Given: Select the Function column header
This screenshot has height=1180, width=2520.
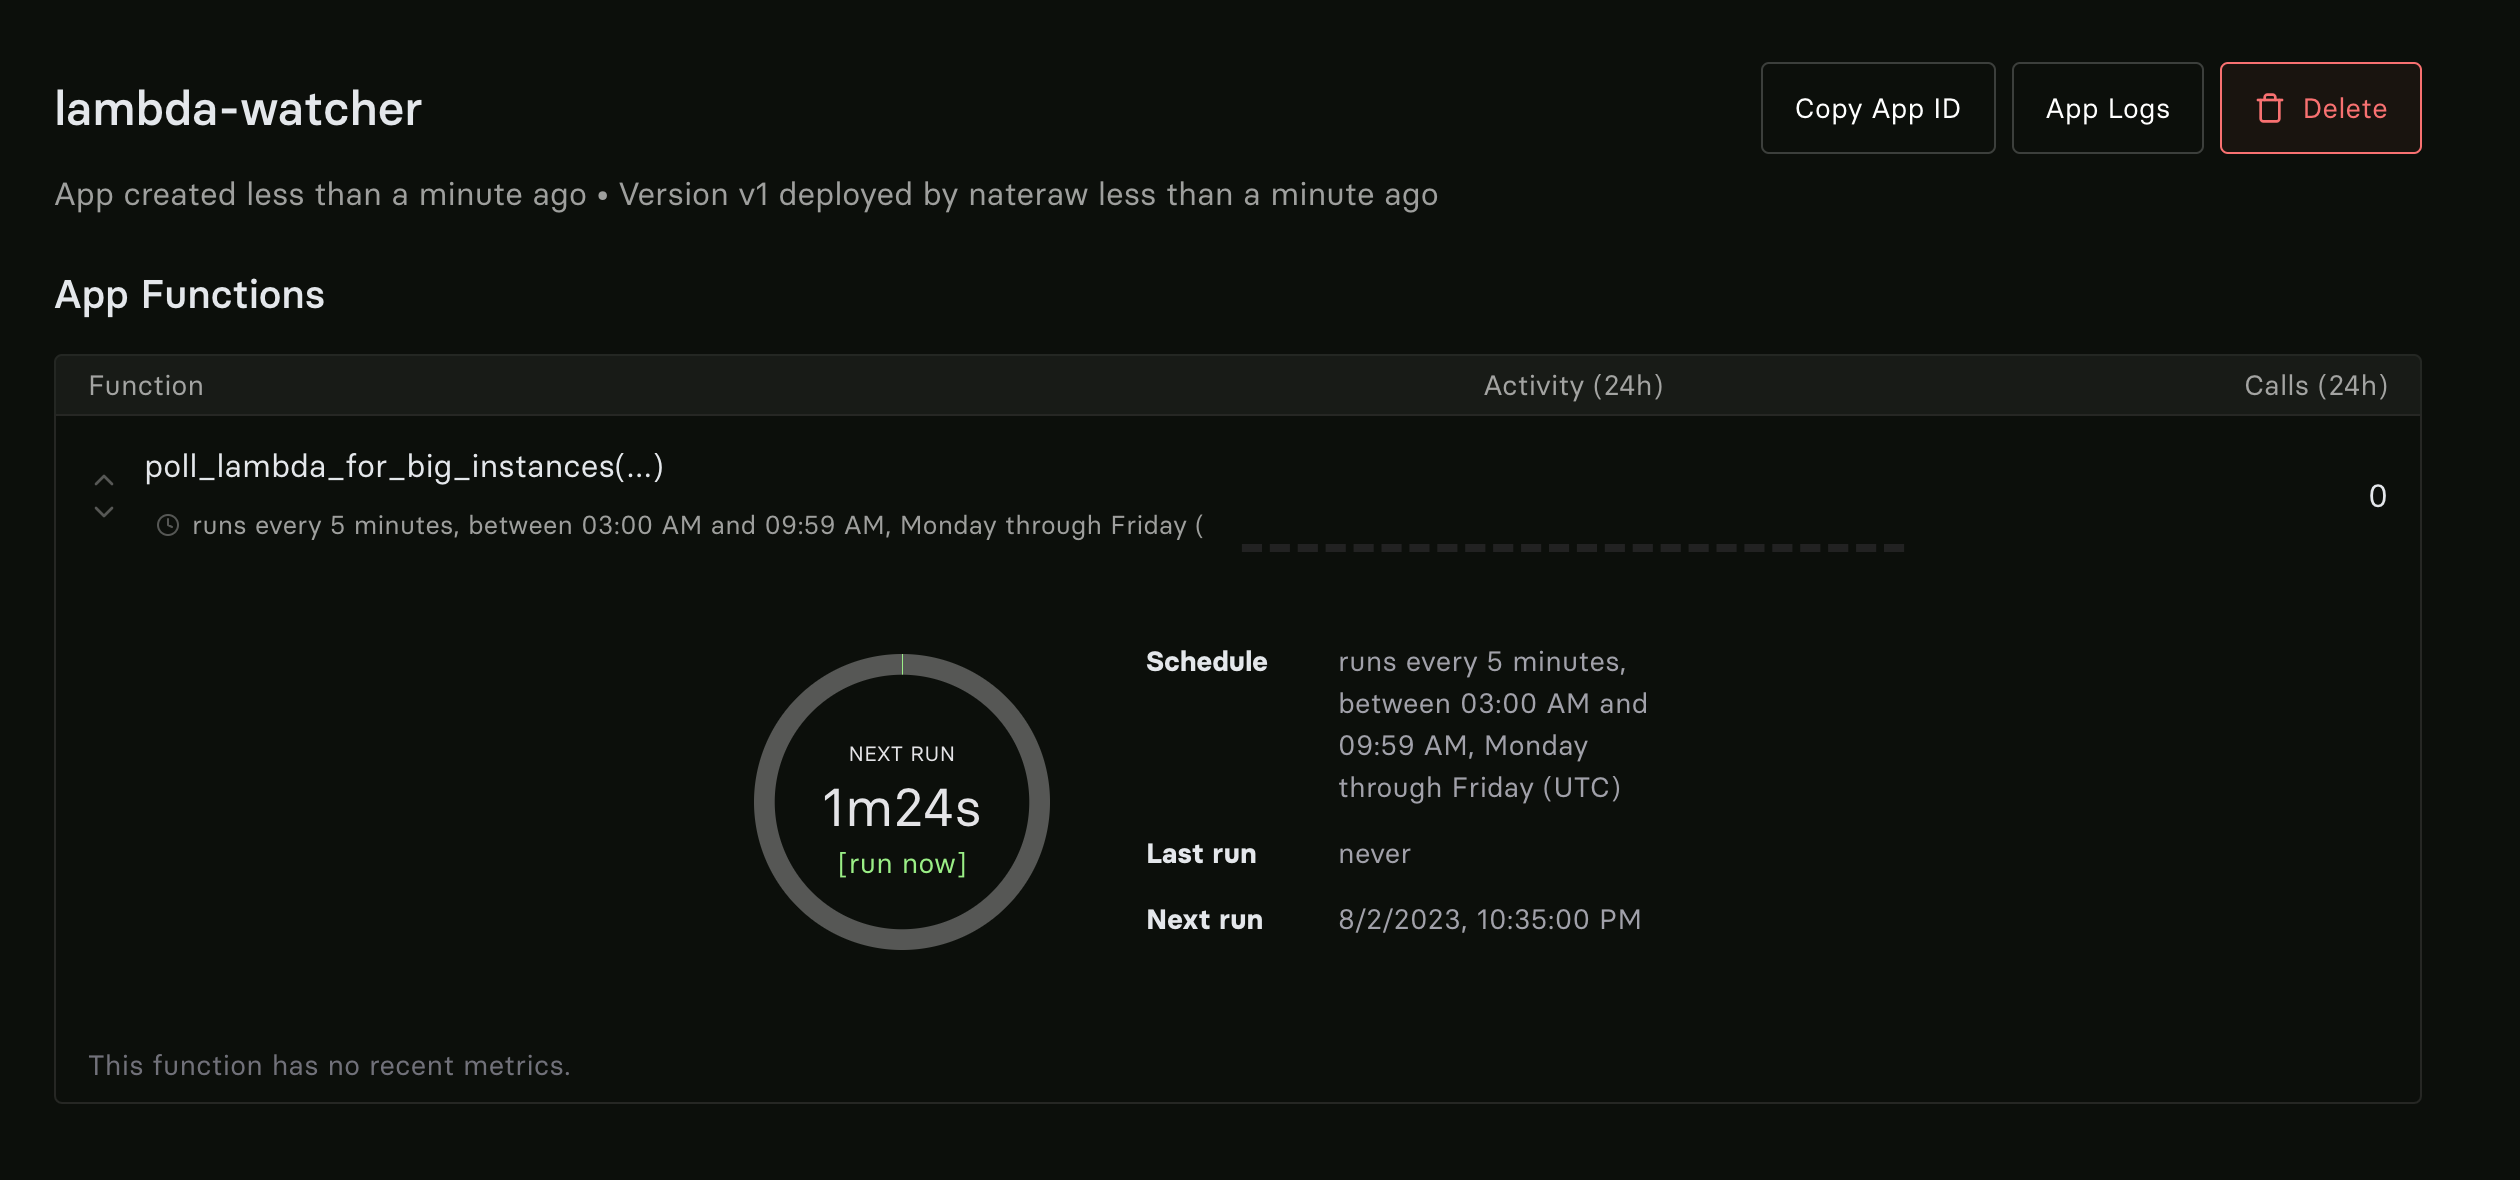Looking at the screenshot, I should tap(146, 386).
